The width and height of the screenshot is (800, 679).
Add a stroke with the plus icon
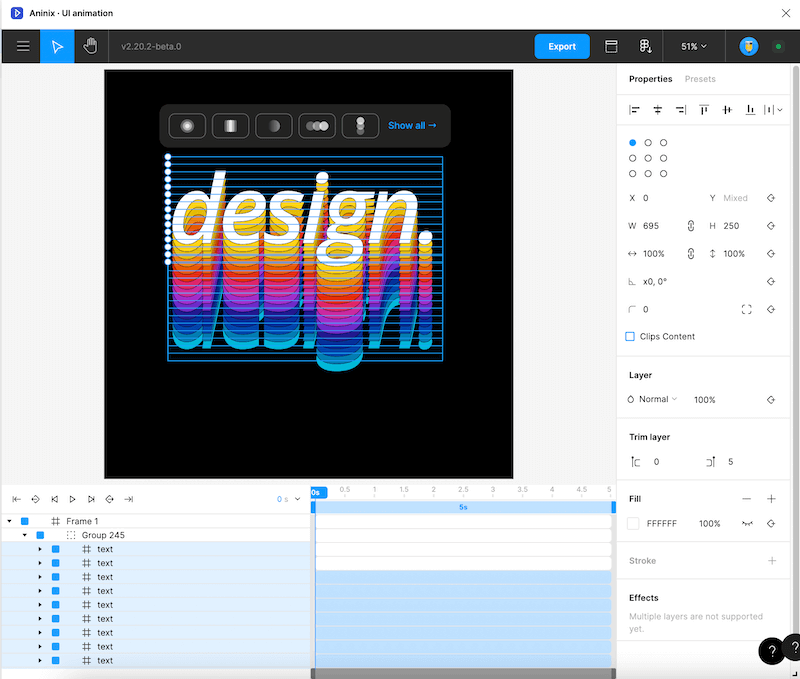coord(772,561)
